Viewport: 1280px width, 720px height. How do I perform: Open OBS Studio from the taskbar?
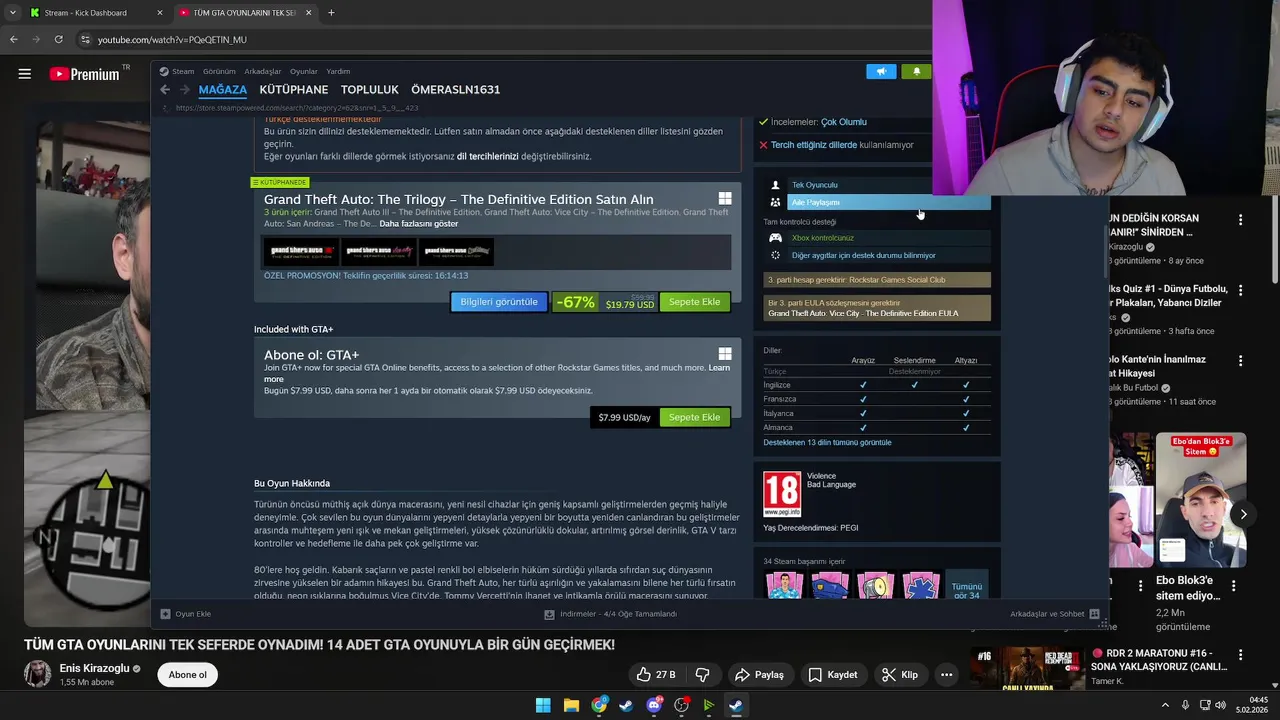[x=682, y=705]
